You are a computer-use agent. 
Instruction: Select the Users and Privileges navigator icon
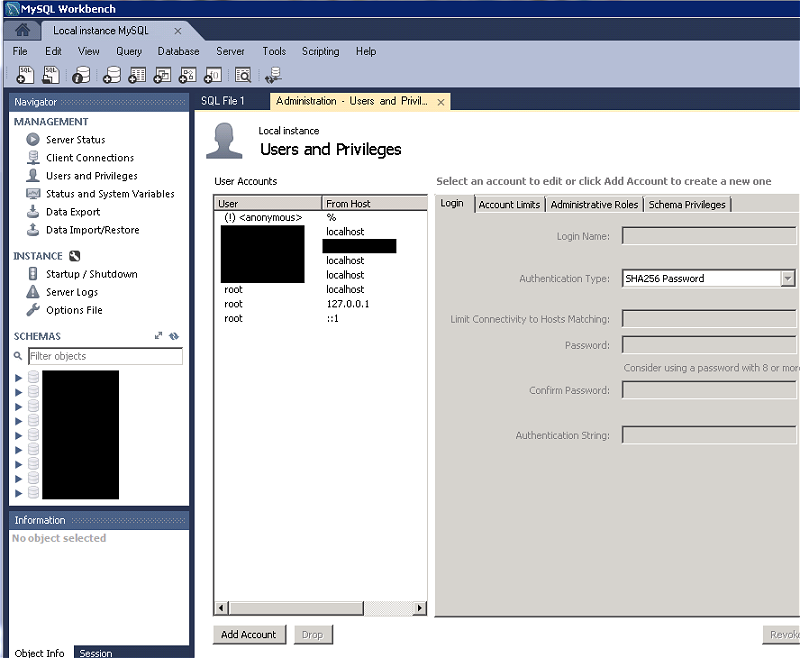click(33, 175)
